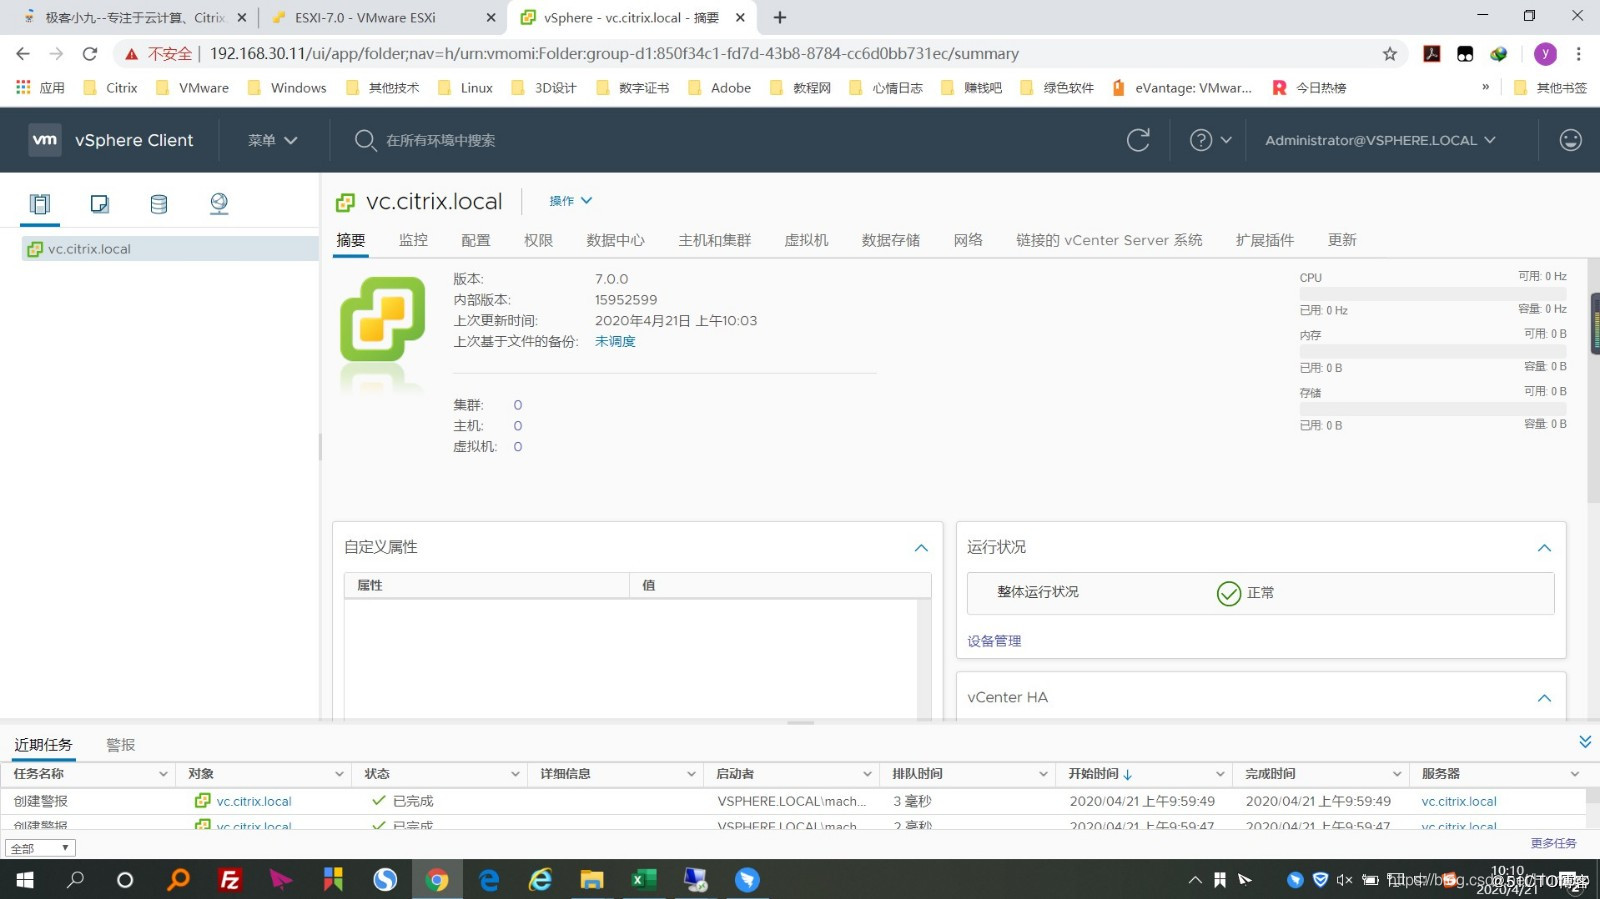Image resolution: width=1600 pixels, height=899 pixels.
Task: Open the 集群 count link
Action: click(518, 405)
